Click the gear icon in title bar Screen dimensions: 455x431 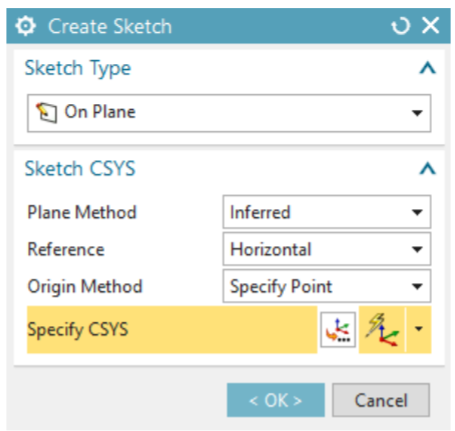26,26
